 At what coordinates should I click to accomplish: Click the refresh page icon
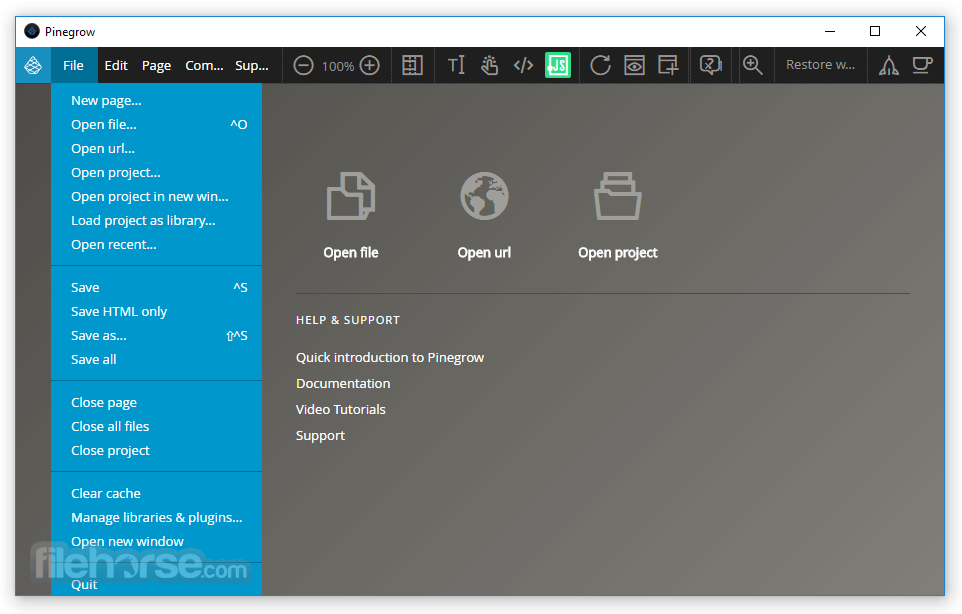pyautogui.click(x=600, y=65)
